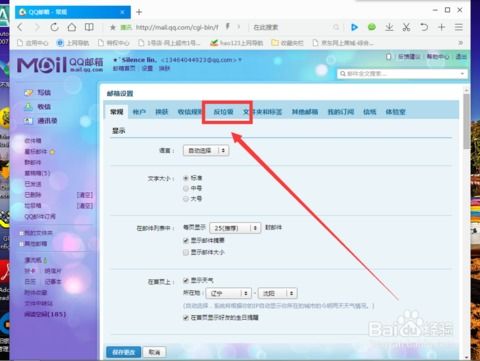Screen dimensions: 480x361
Task: Open the reading mode book icon
Action: [x=89, y=27]
